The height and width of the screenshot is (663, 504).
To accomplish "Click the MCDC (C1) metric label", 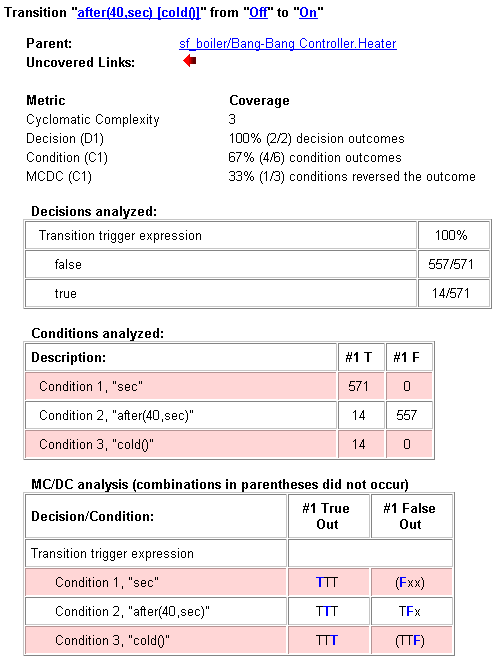I will tap(59, 176).
